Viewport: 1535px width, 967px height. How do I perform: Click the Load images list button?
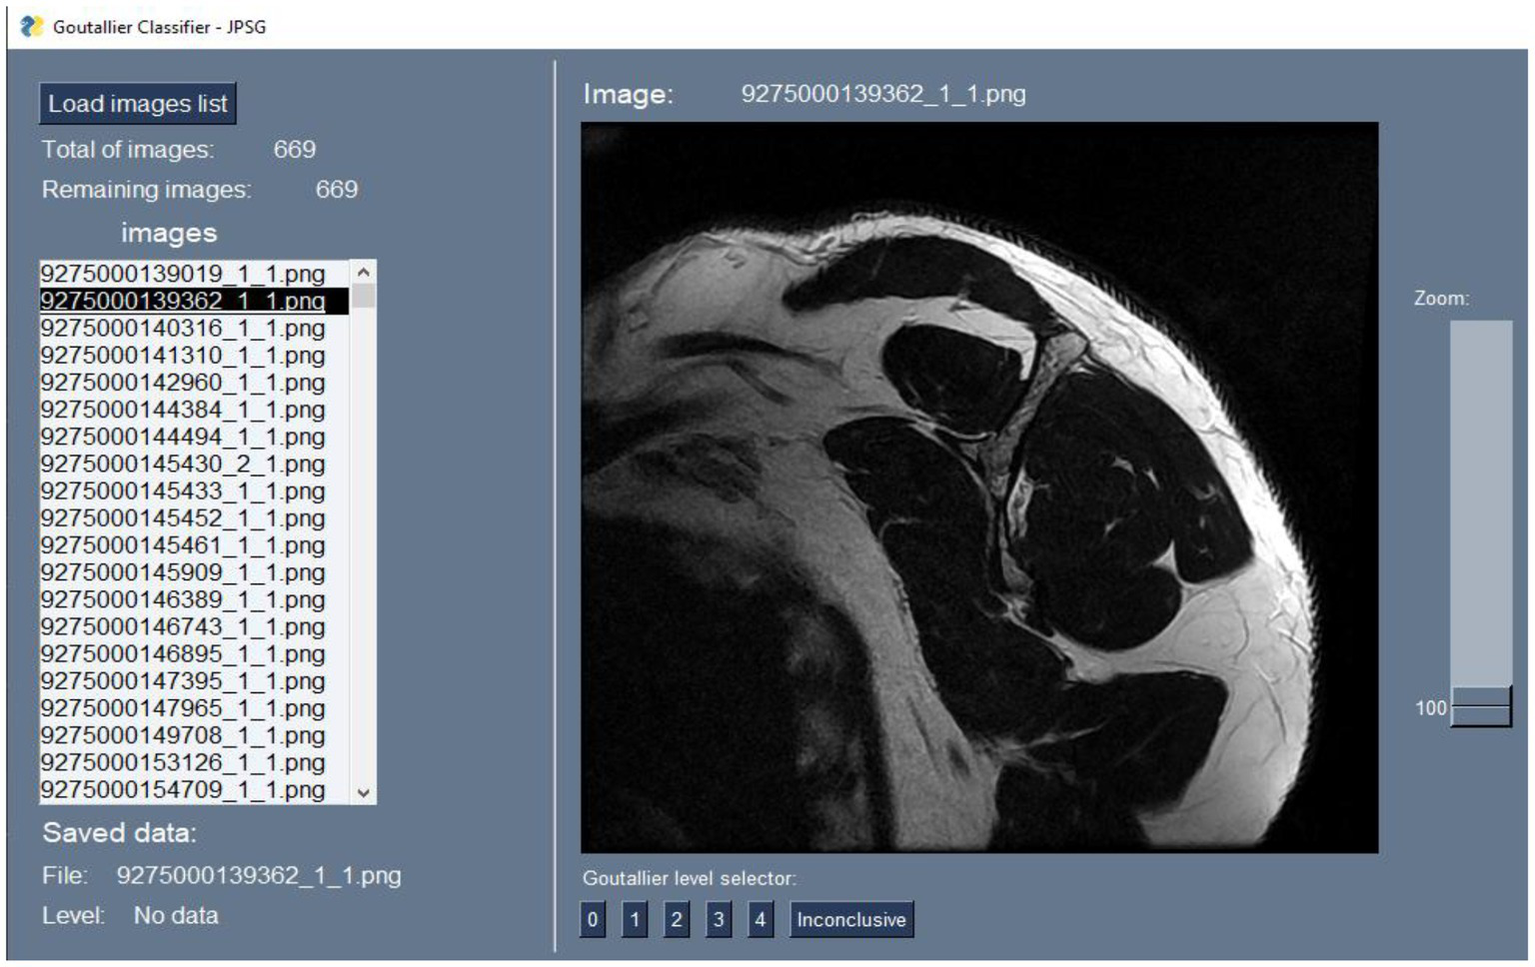click(138, 104)
